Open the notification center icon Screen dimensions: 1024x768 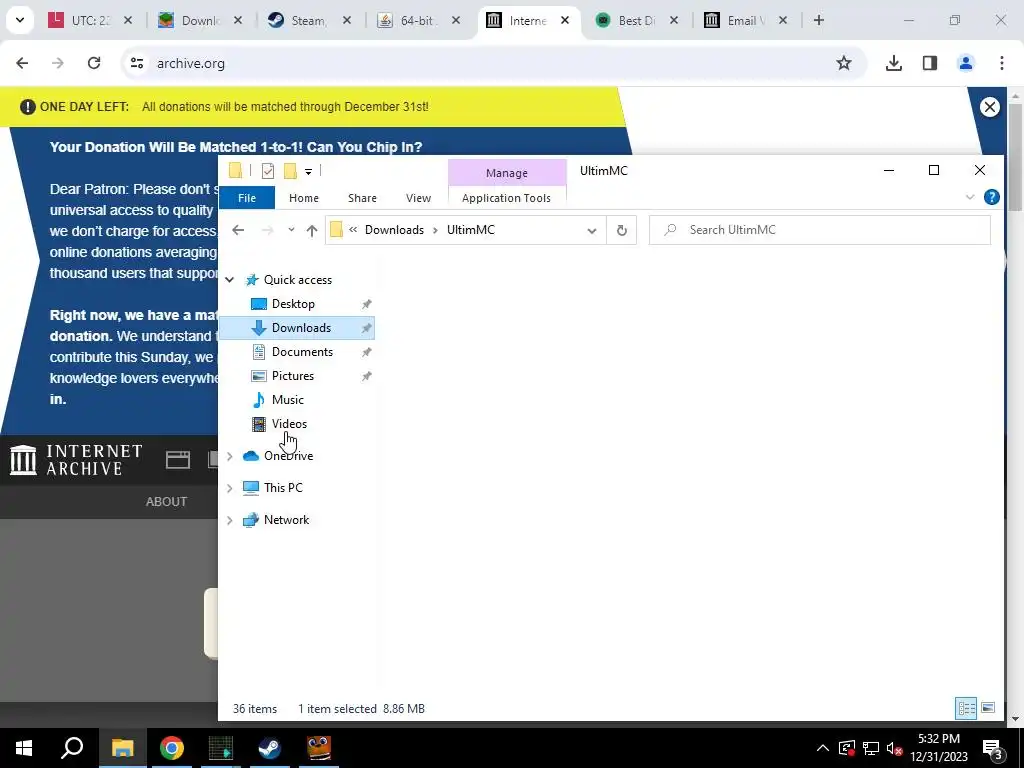point(993,748)
